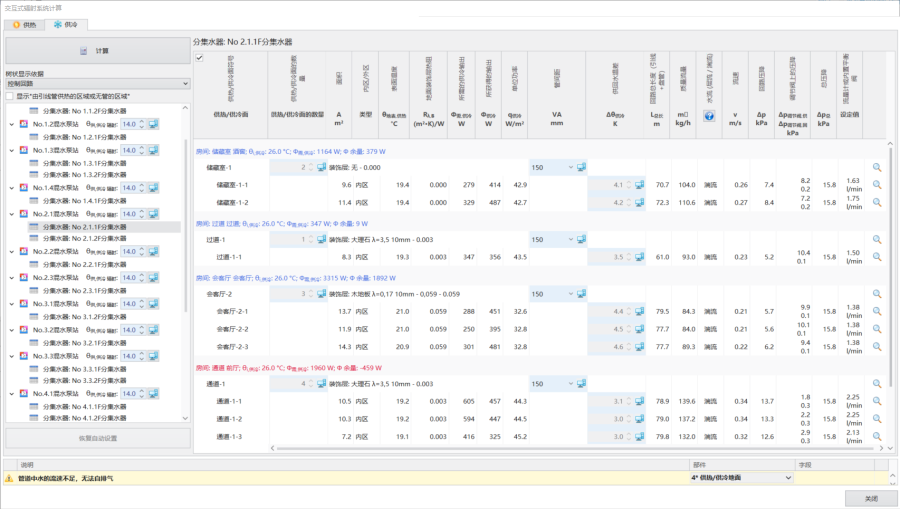Image resolution: width=900 pixels, height=509 pixels.
Task: Collapse the No.2.2混水泵站 tree node
Action: 11,252
